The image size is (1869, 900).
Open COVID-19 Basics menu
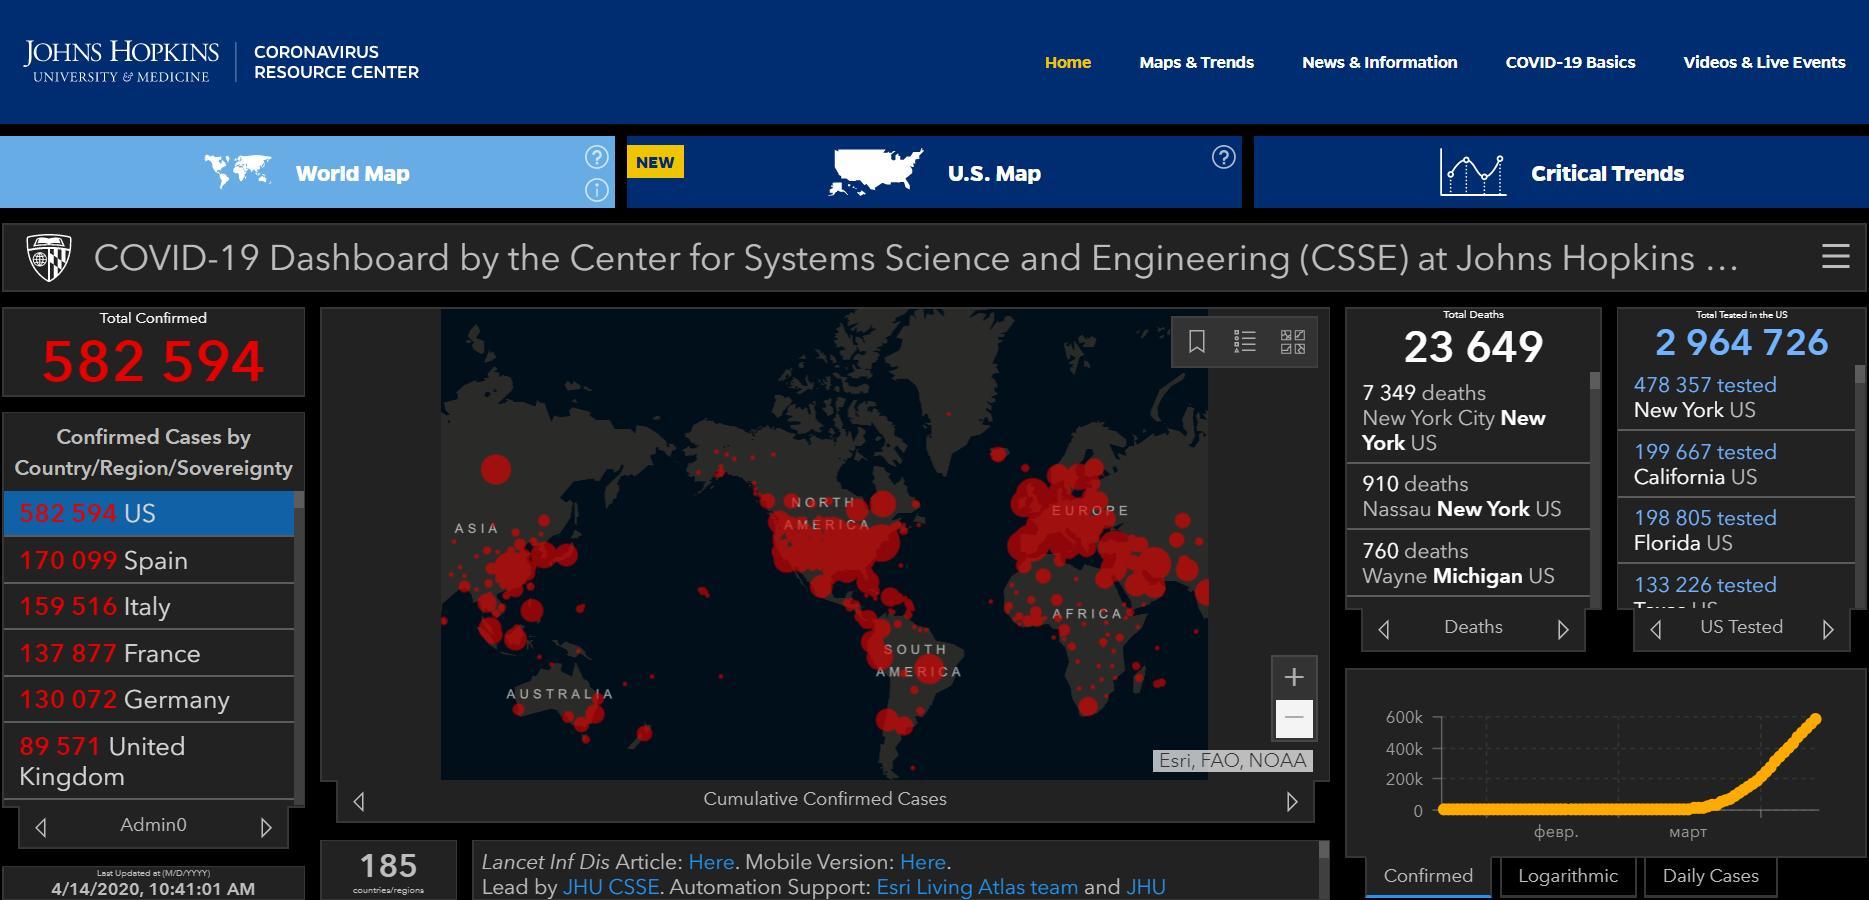1570,62
